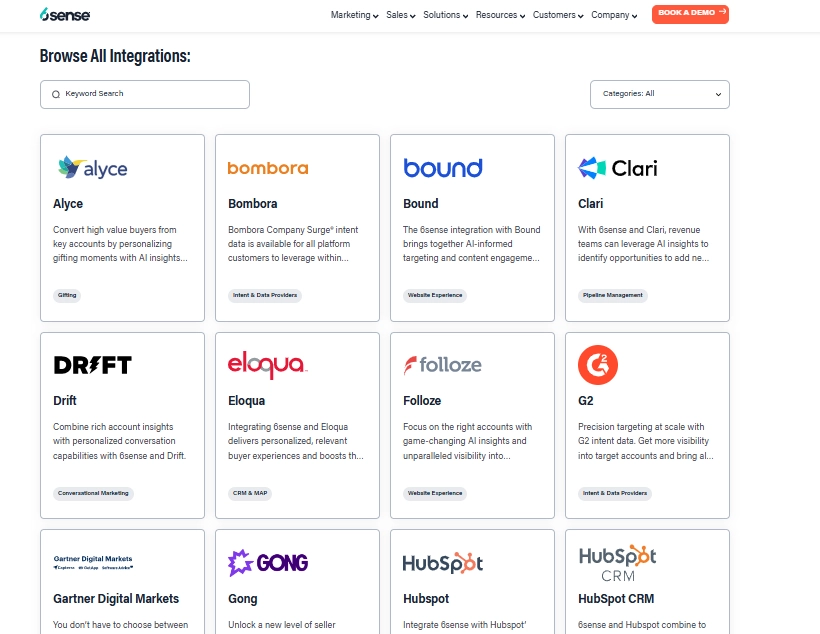Click the Bound blue logo
Viewport: 820px width, 634px height.
tap(443, 168)
